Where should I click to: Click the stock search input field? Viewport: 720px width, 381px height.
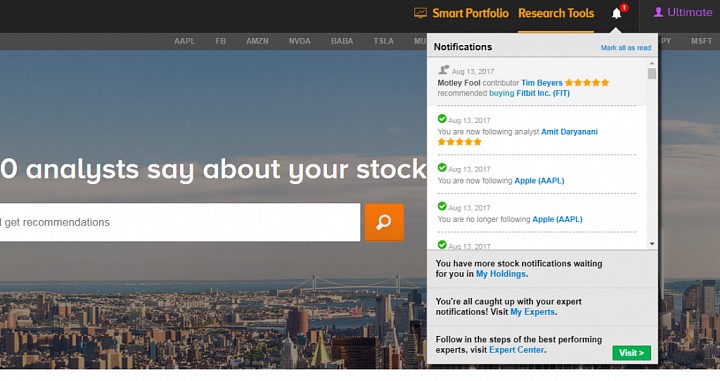(x=180, y=222)
